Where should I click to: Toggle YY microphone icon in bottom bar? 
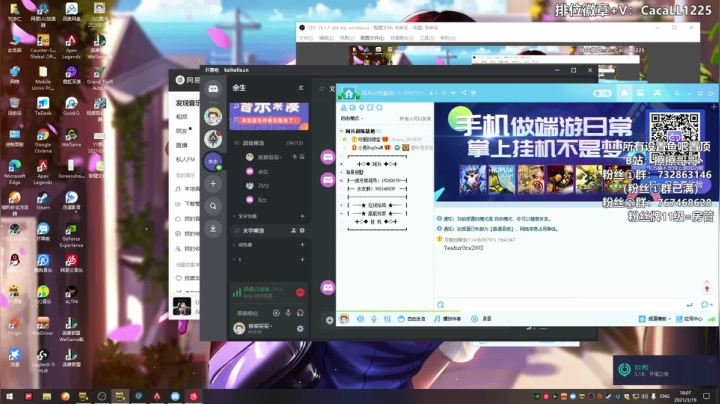[374, 319]
